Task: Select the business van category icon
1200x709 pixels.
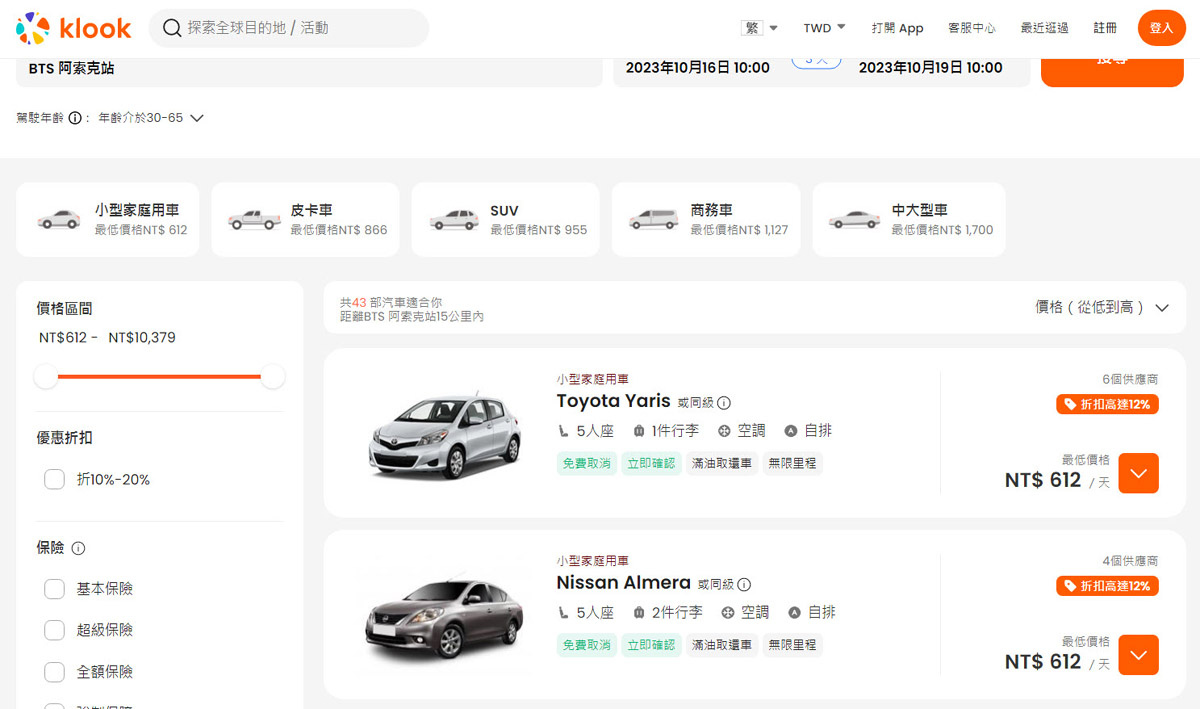Action: coord(654,220)
